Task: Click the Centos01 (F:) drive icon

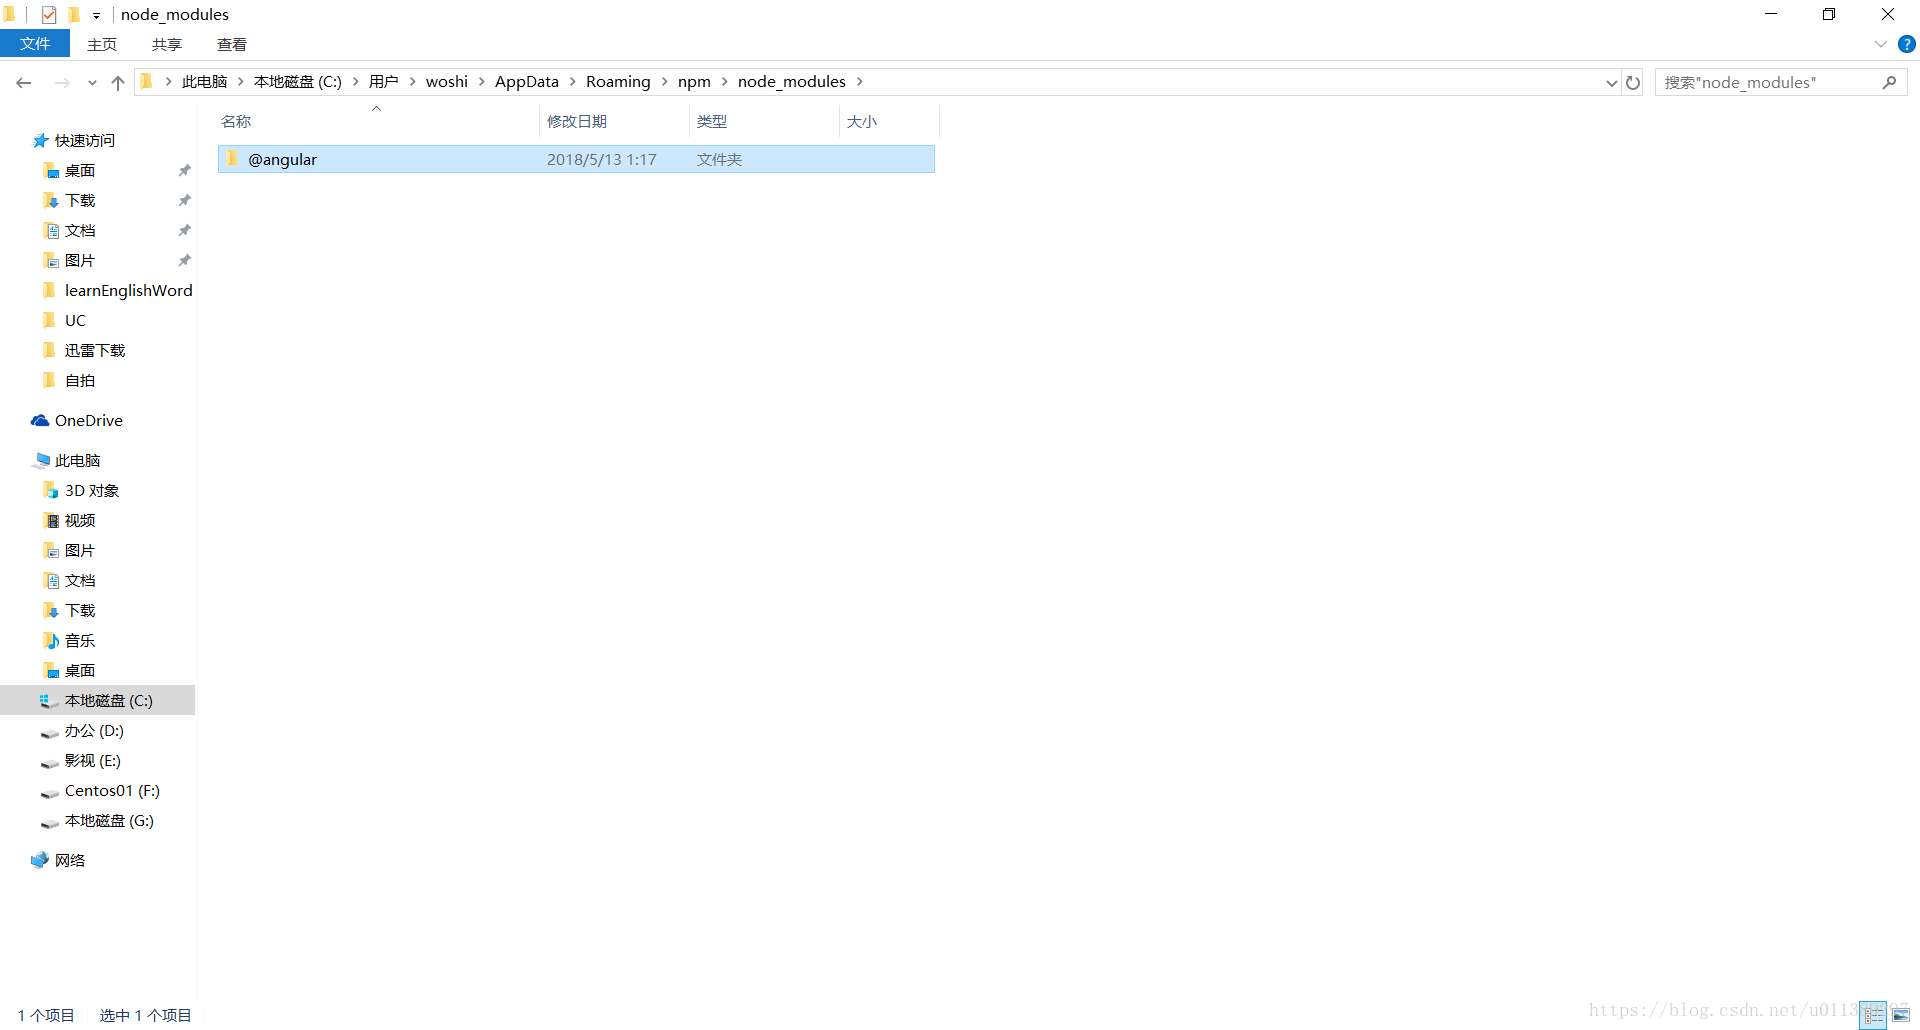Action: pos(49,793)
